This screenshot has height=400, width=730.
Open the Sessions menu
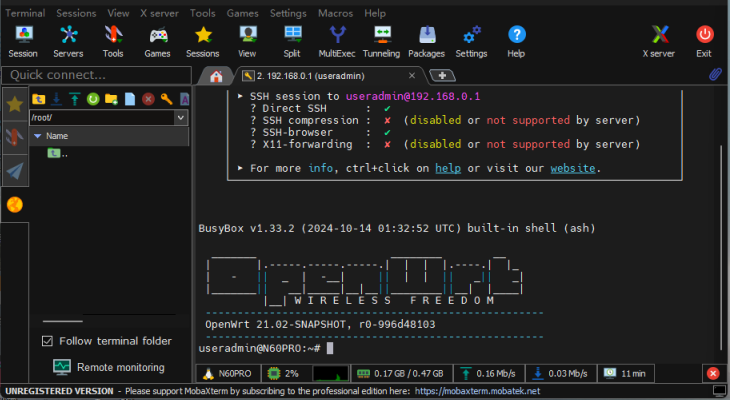coord(76,13)
